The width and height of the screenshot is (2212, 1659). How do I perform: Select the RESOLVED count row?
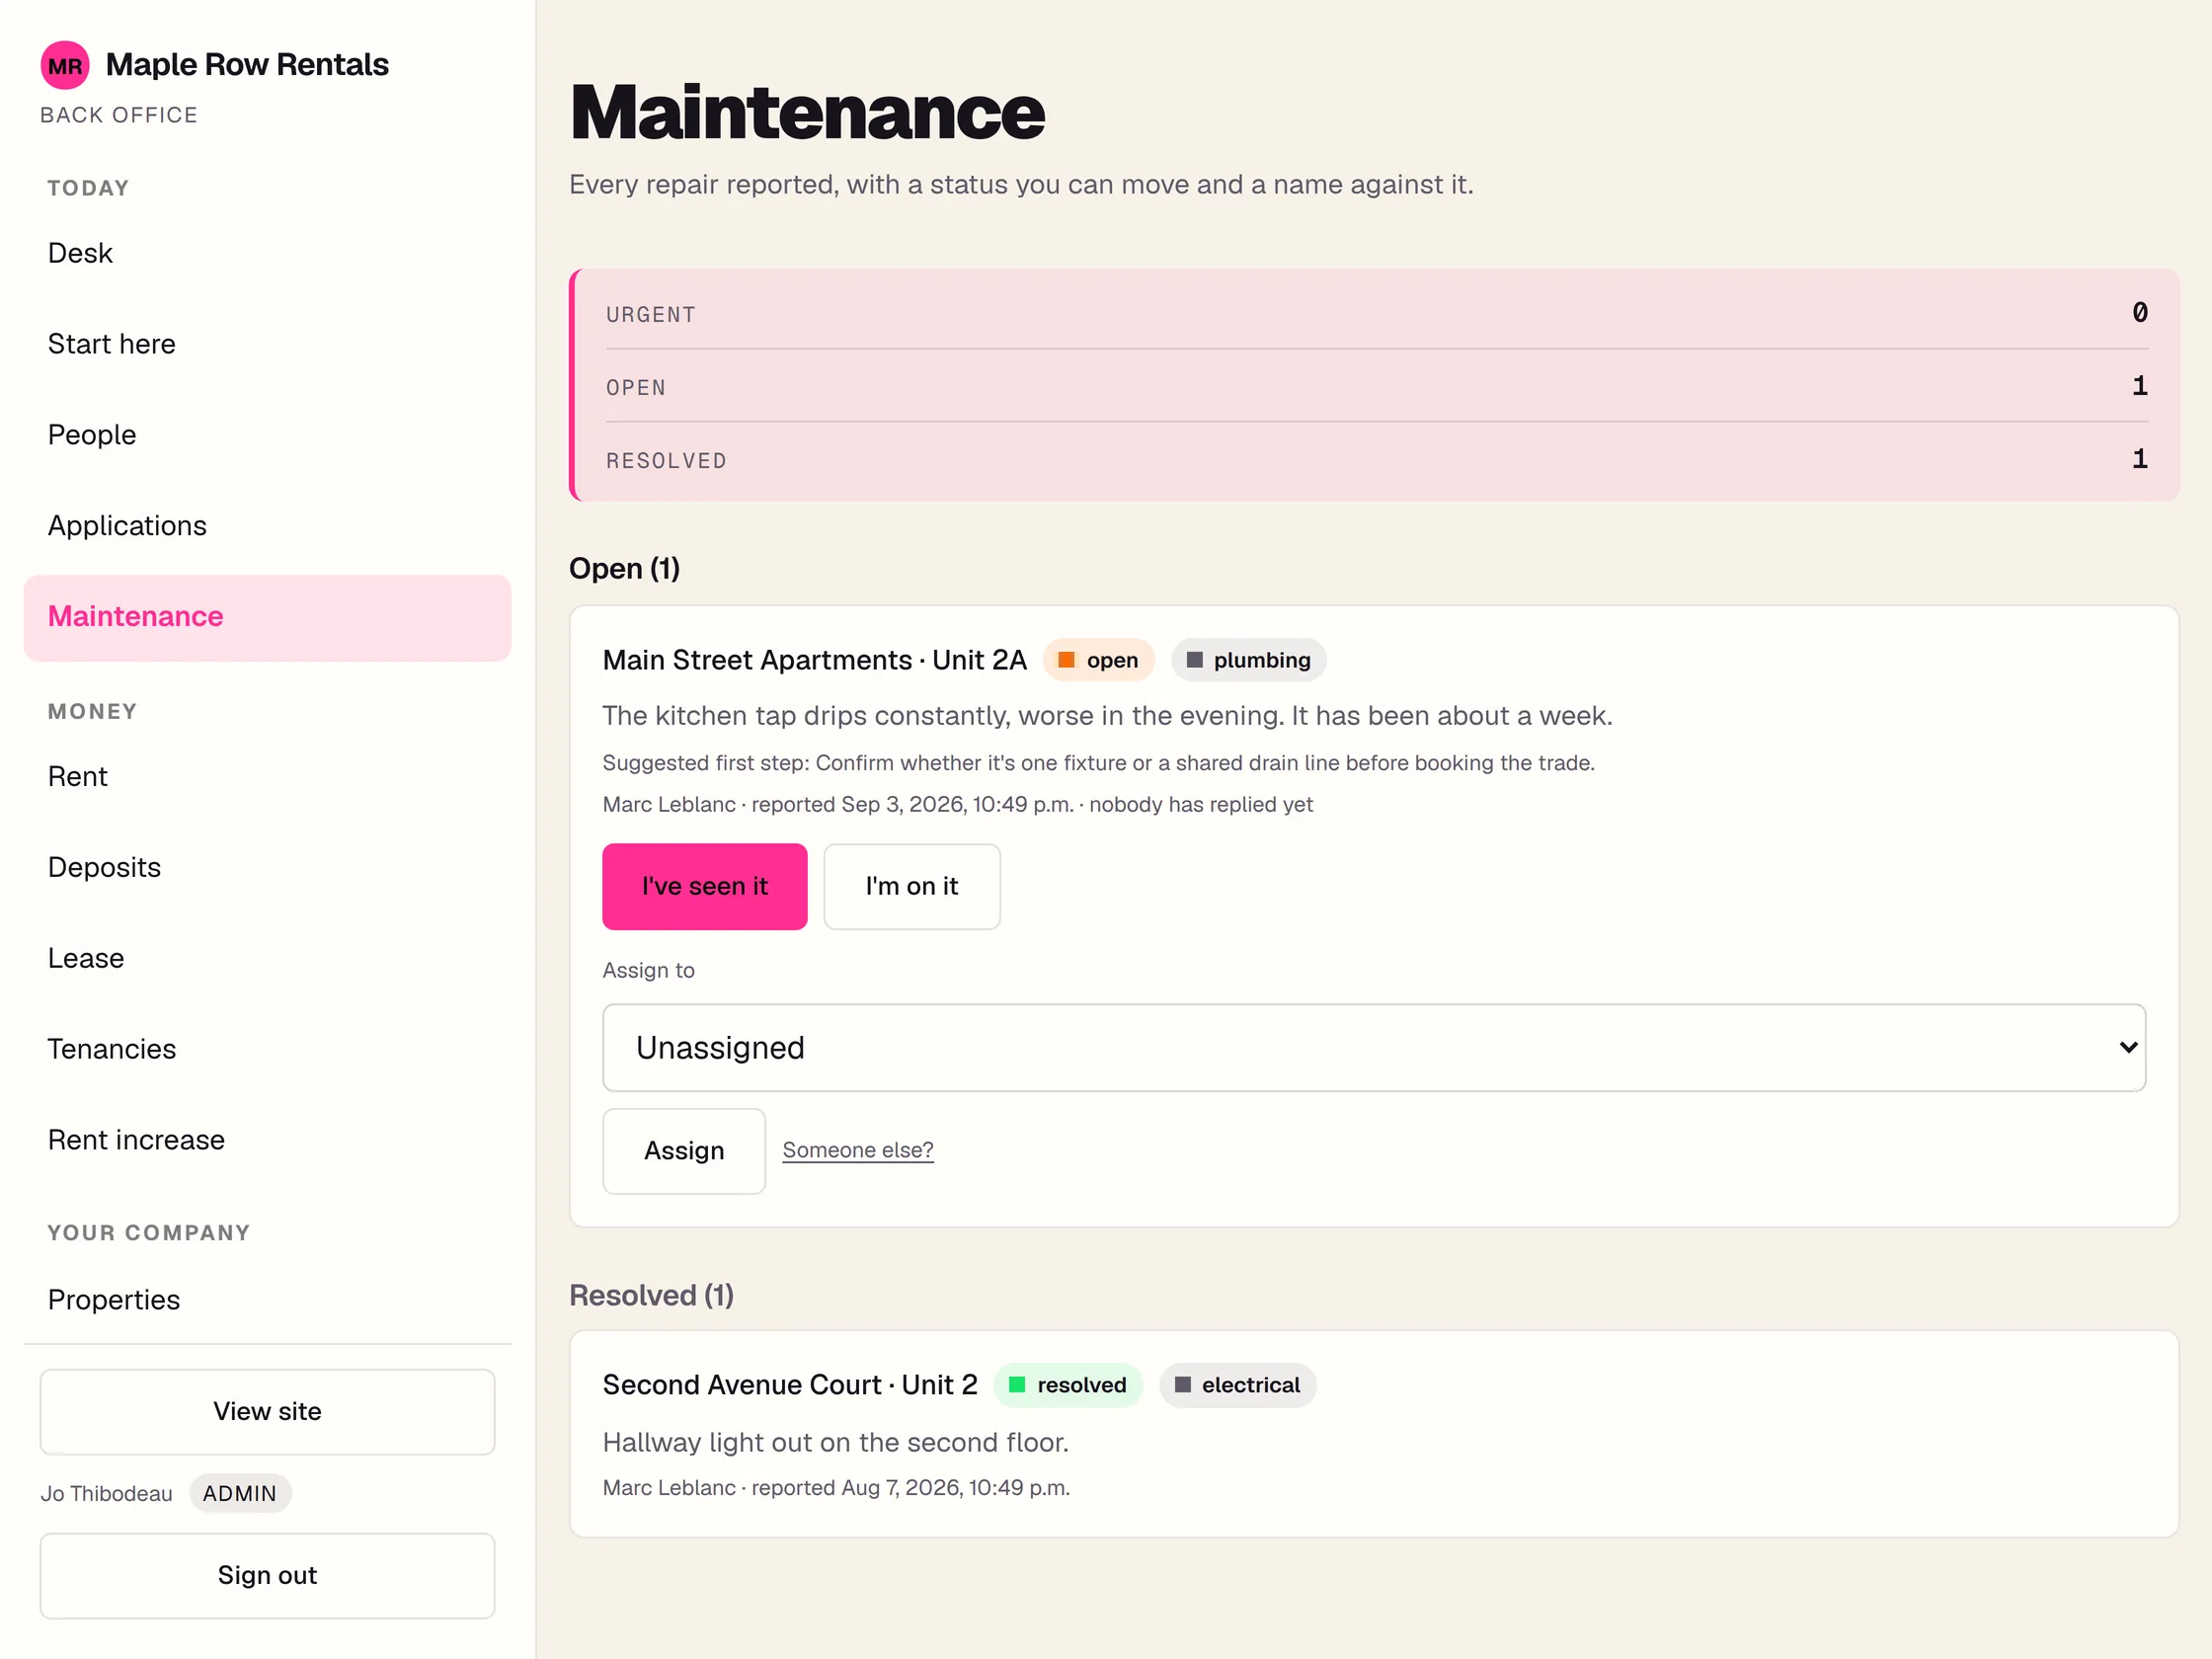coord(1376,460)
